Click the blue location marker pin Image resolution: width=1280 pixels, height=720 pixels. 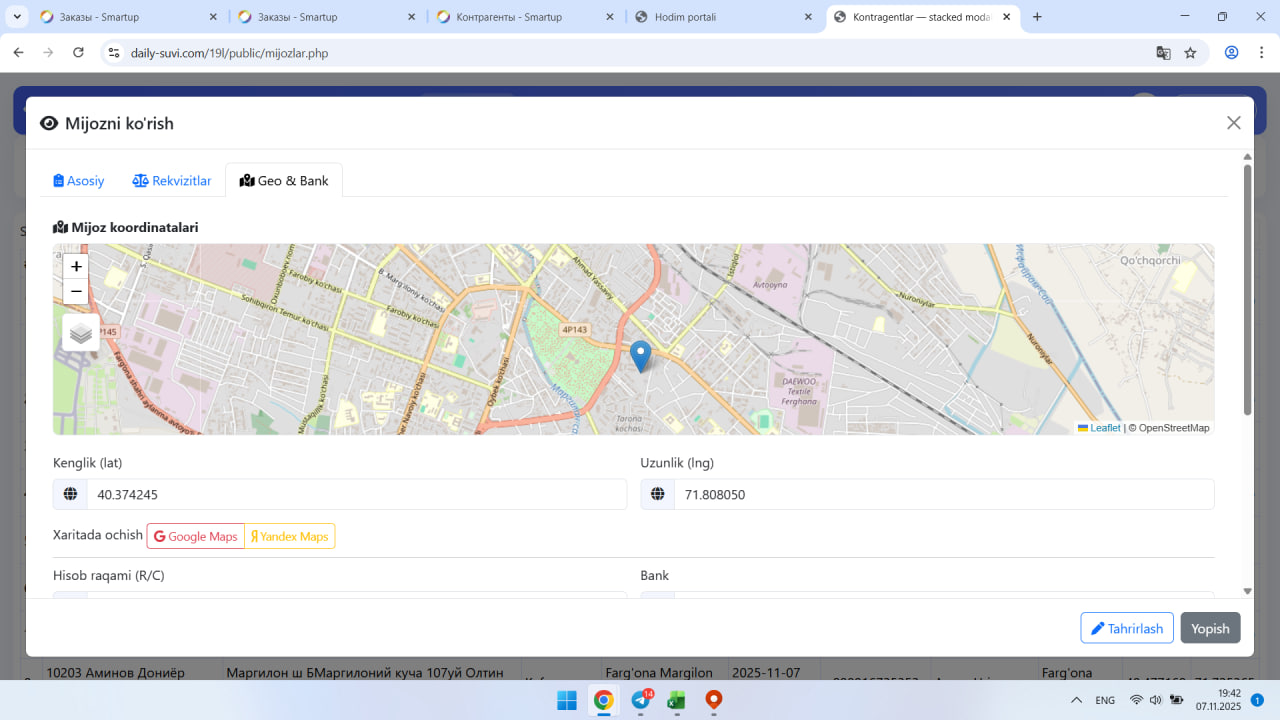click(640, 355)
